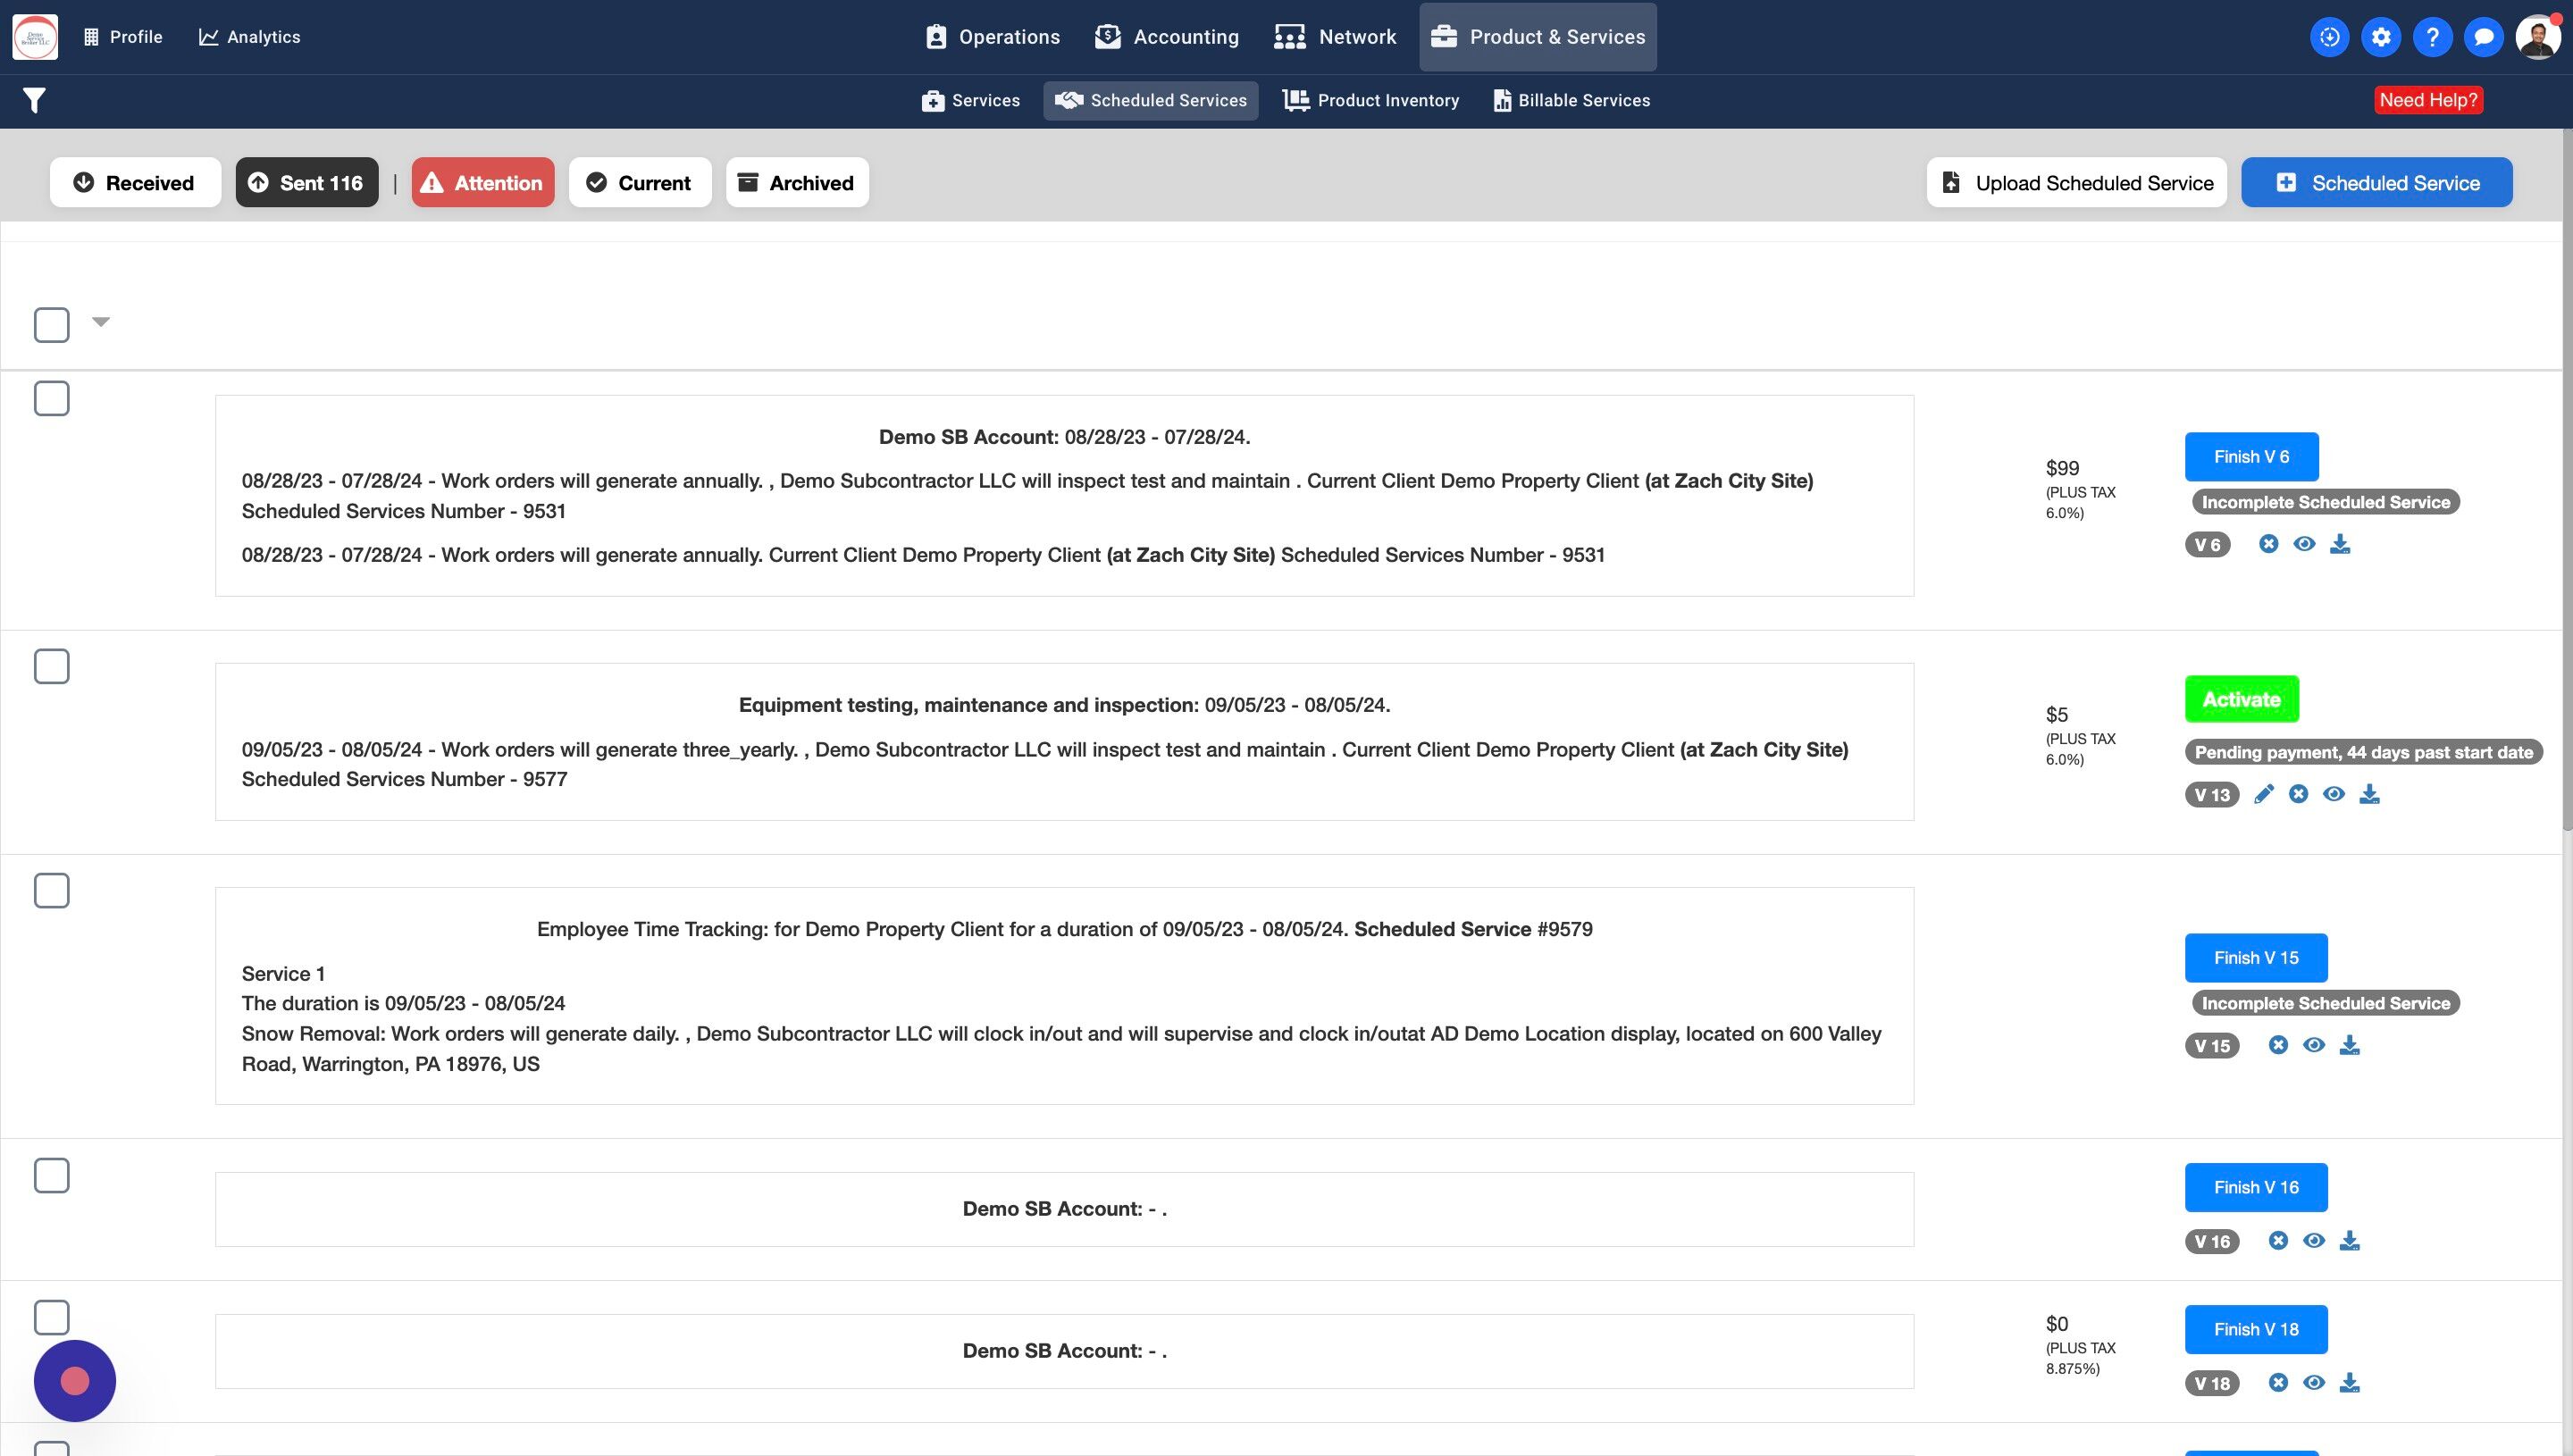Click cancel X icon for V 15
The image size is (2573, 1456).
click(2278, 1045)
